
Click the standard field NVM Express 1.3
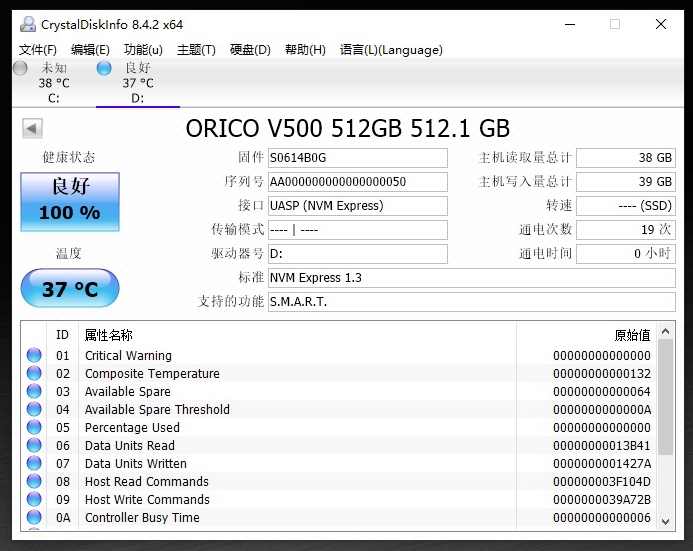tap(472, 278)
